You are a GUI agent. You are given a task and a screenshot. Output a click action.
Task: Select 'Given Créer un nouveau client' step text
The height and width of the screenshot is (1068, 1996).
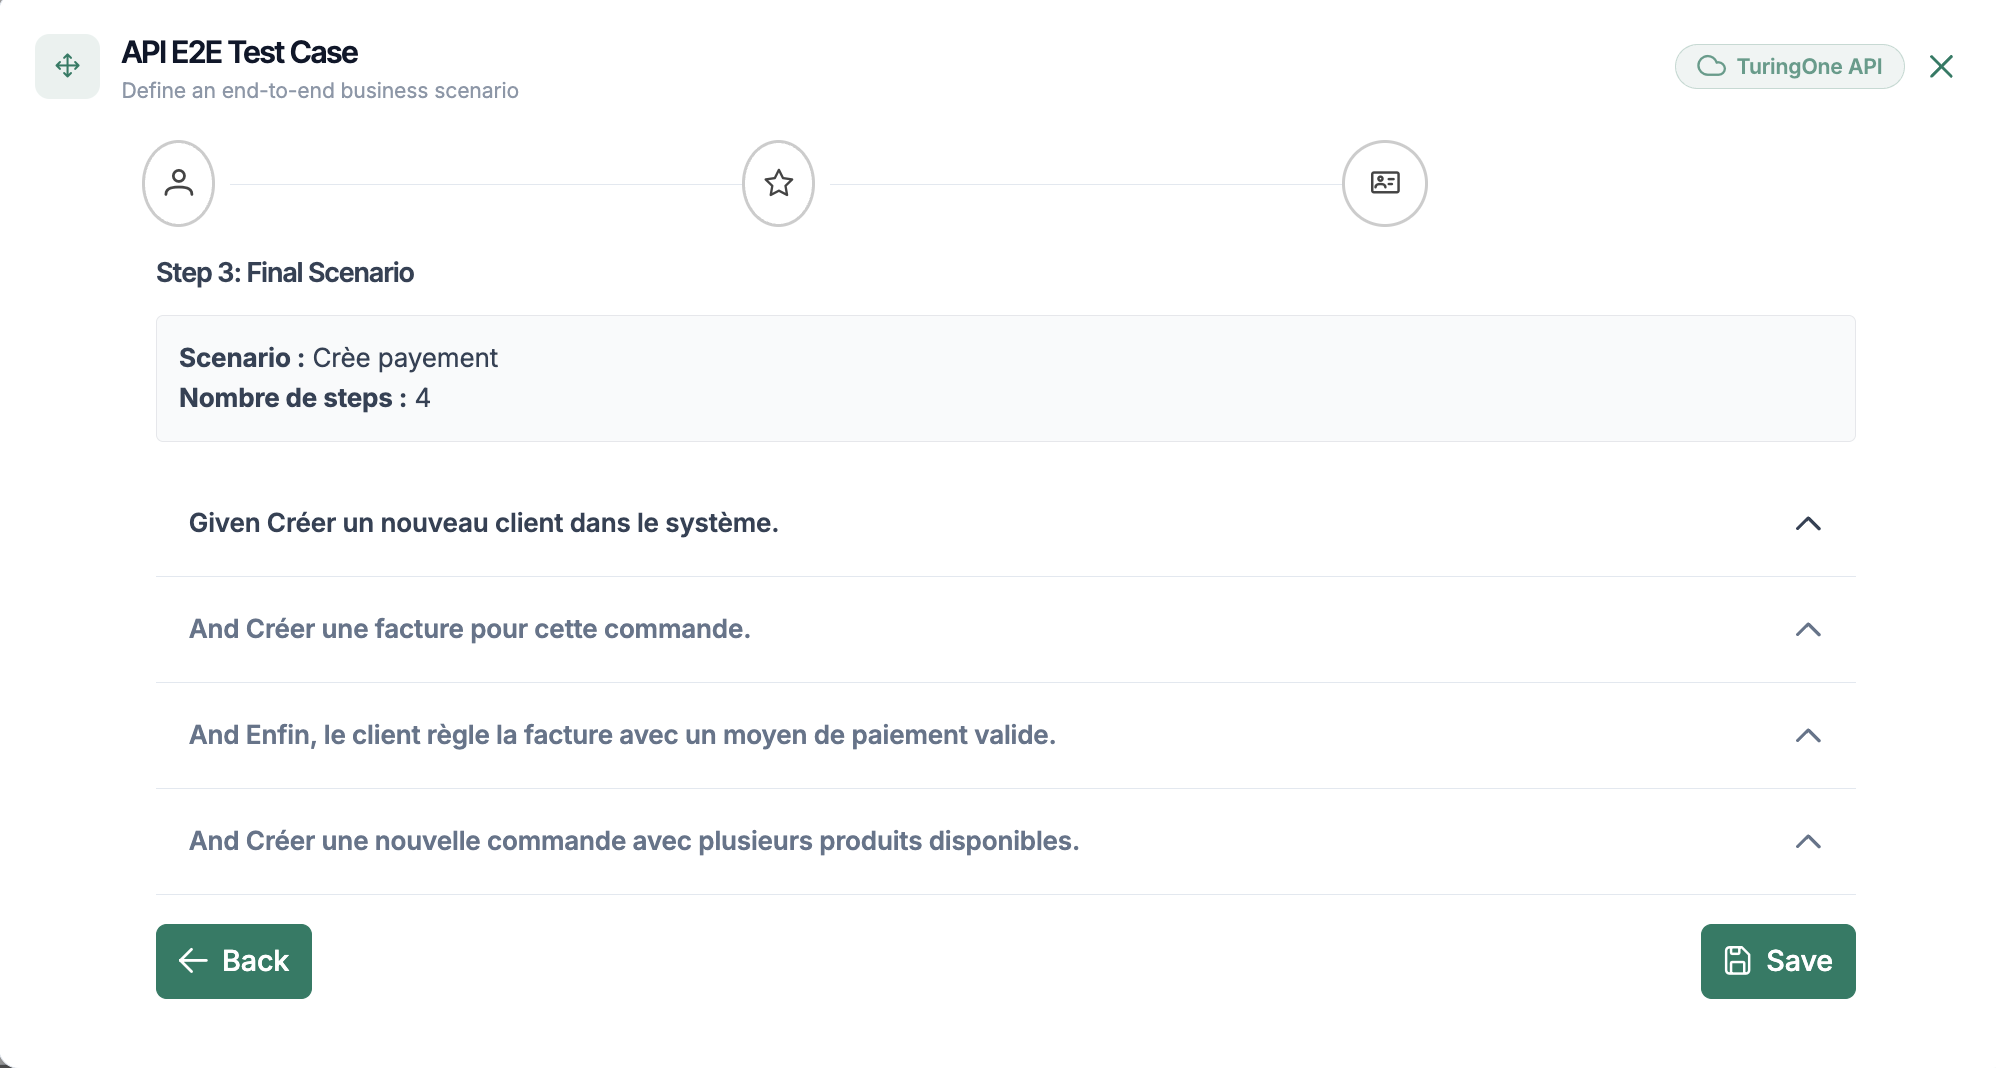483,523
